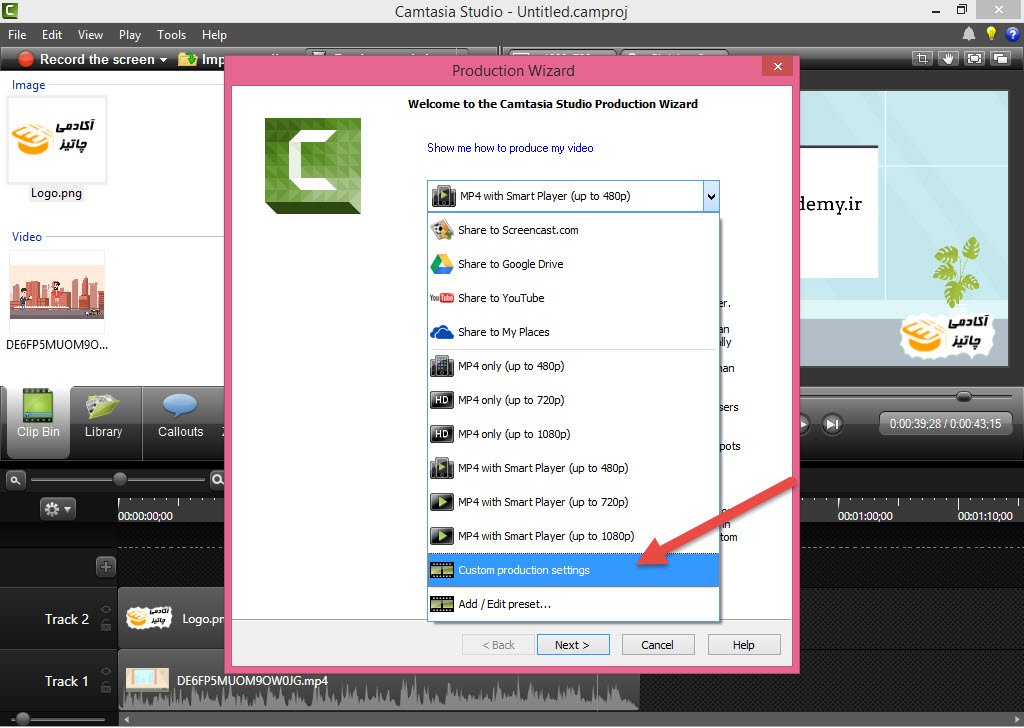Click the Next button in wizard
The width and height of the screenshot is (1024, 728).
[573, 644]
